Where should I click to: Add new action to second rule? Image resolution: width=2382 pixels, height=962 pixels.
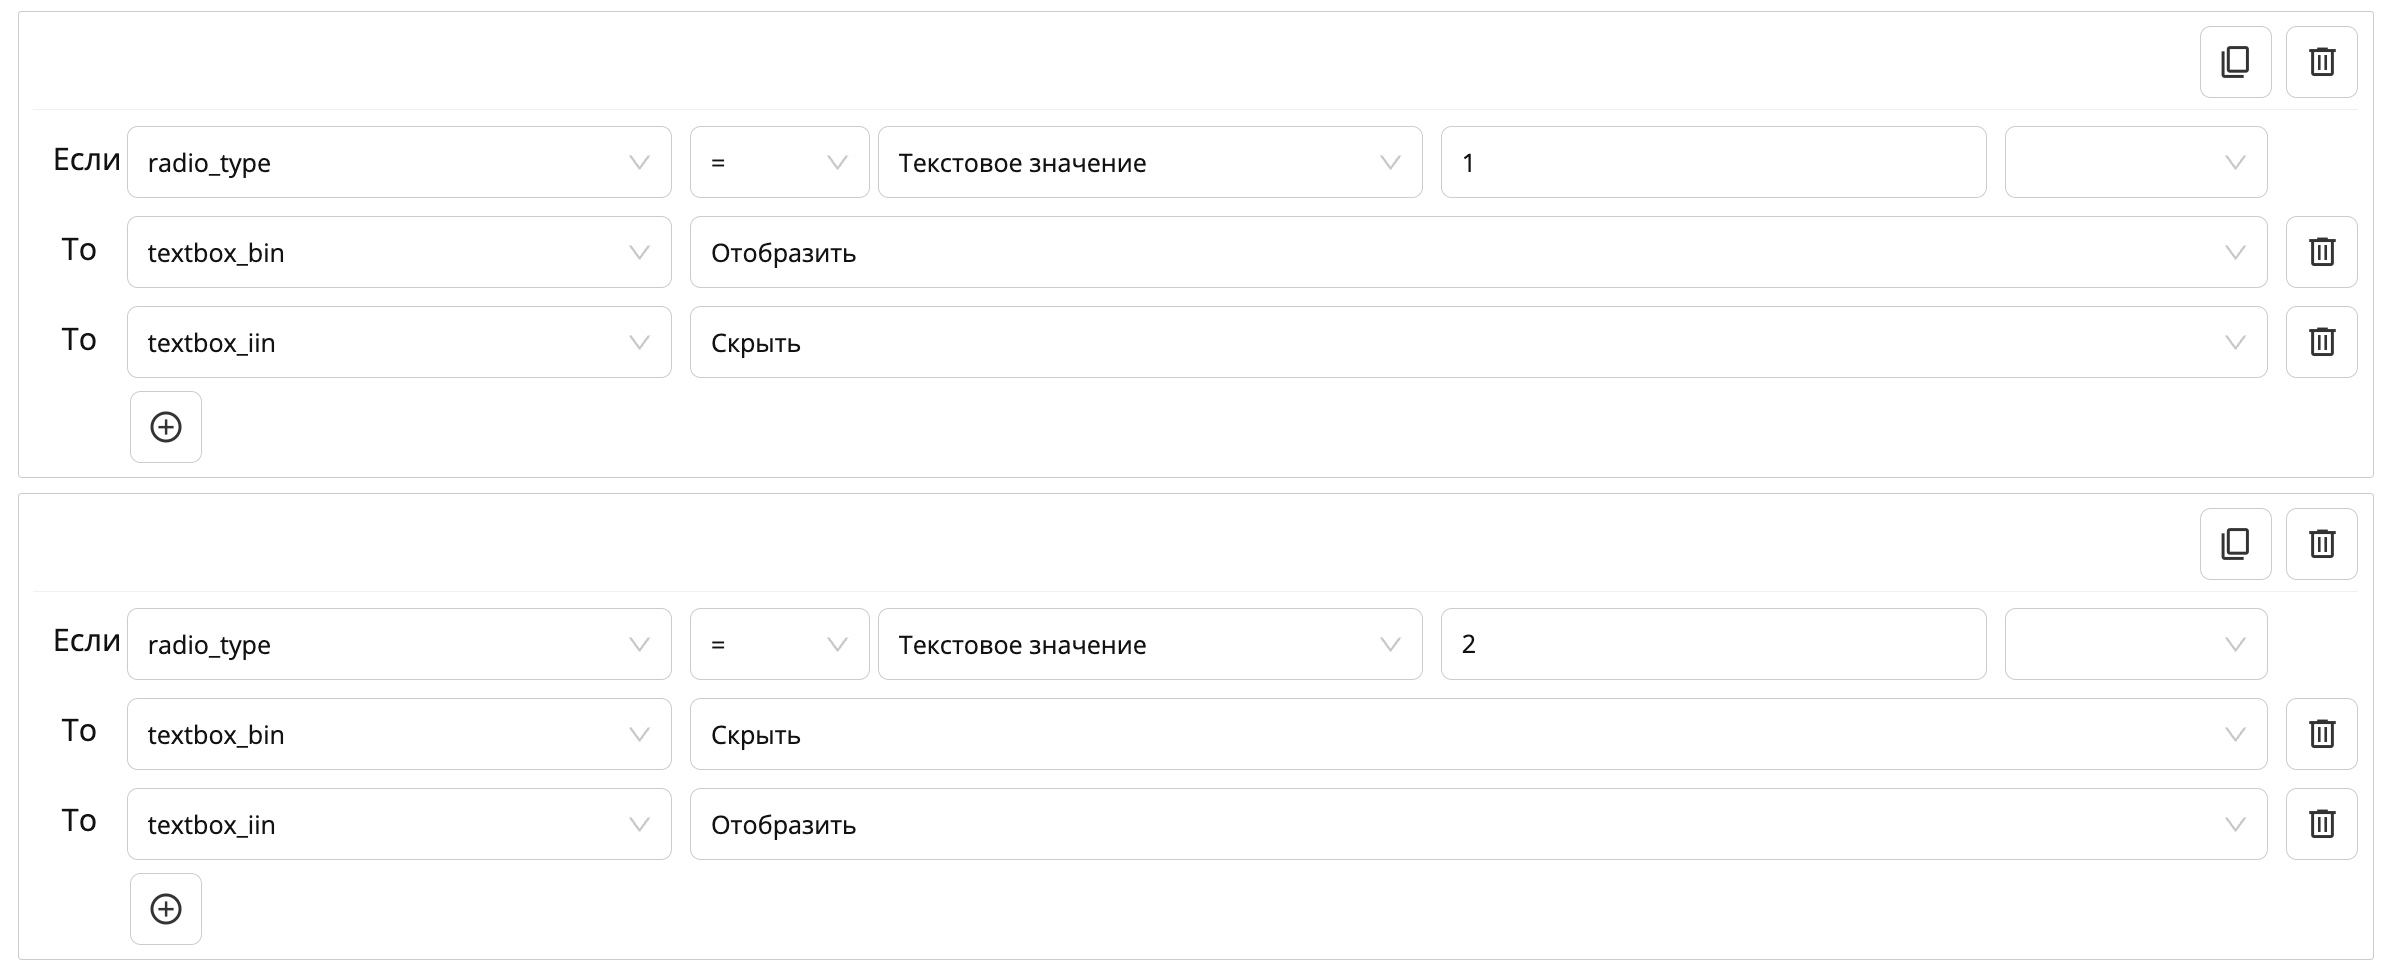coord(166,909)
